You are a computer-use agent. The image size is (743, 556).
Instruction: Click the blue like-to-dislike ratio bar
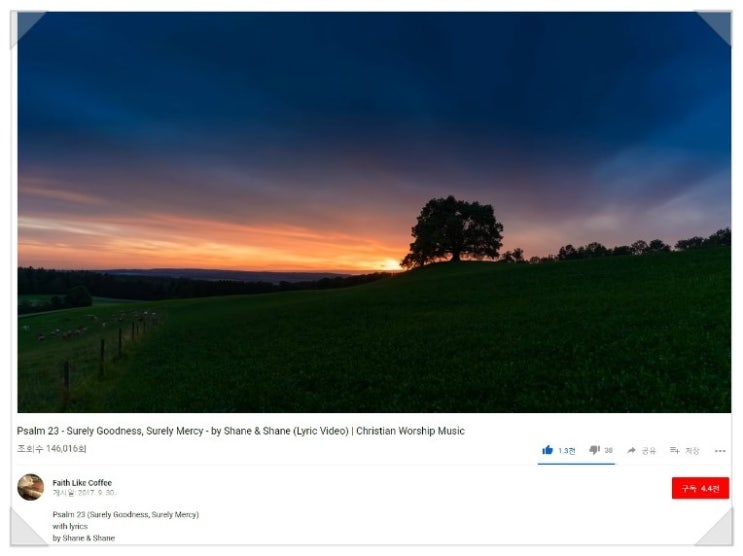(576, 464)
